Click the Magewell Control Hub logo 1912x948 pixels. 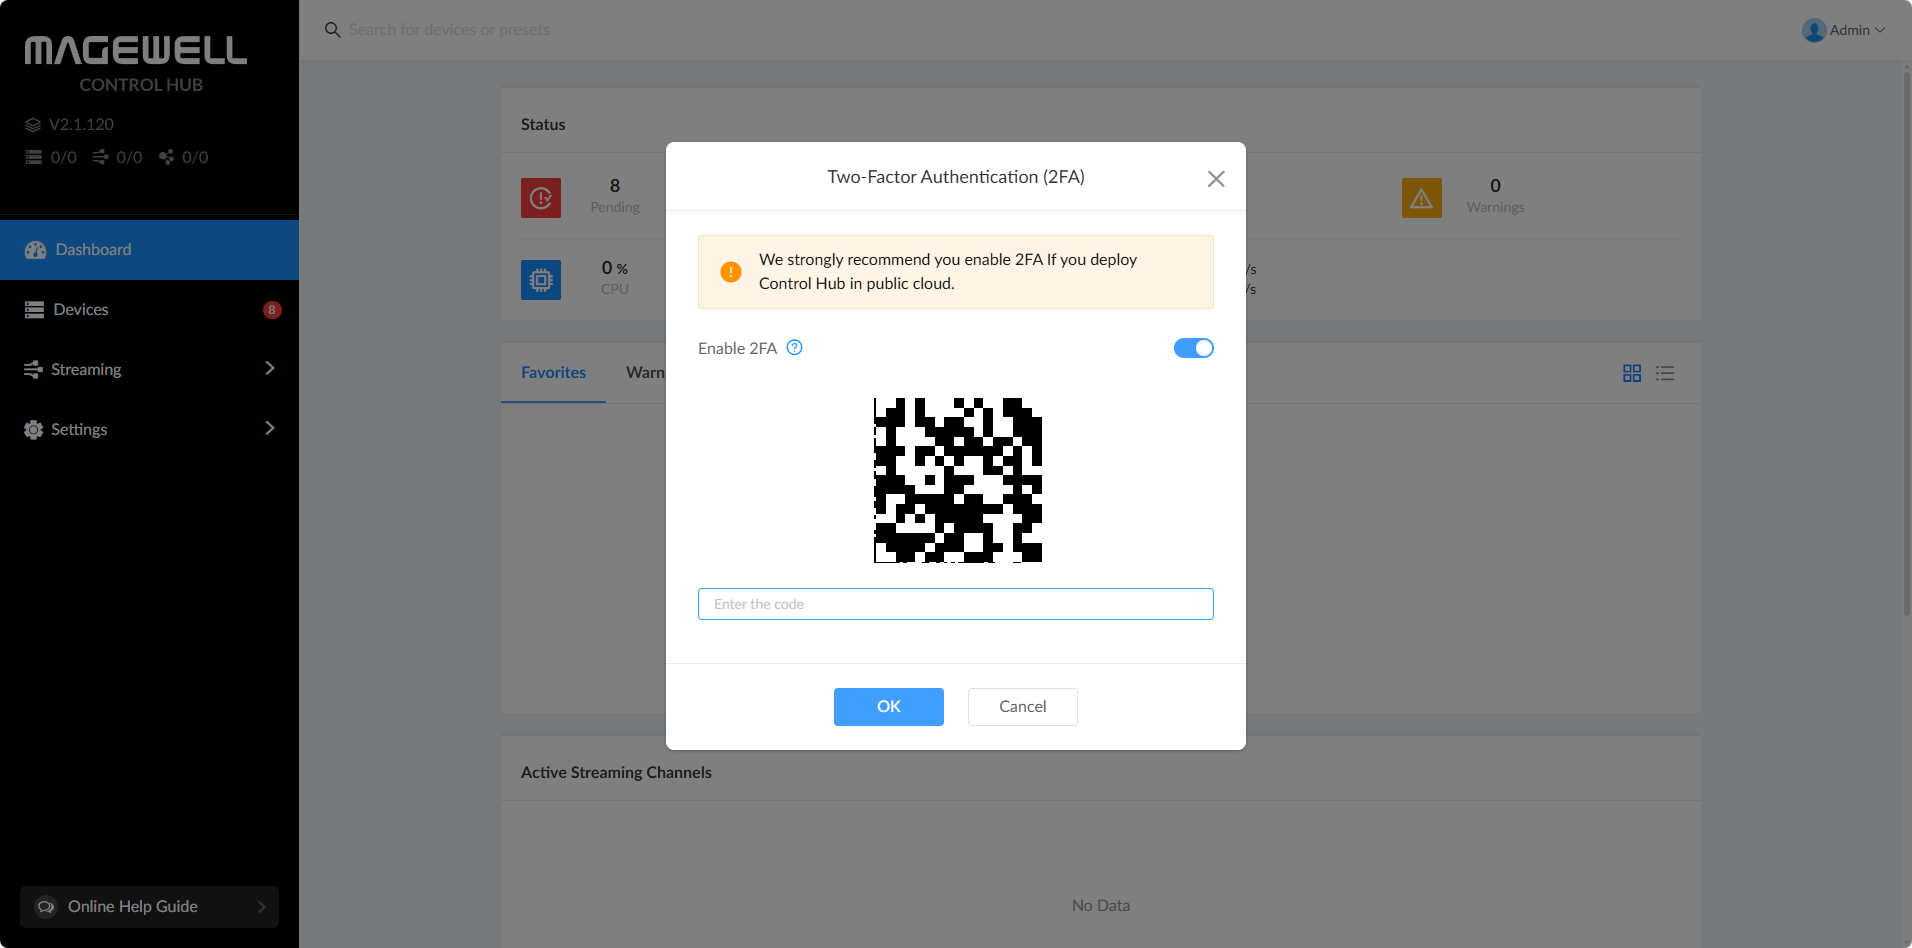point(136,65)
